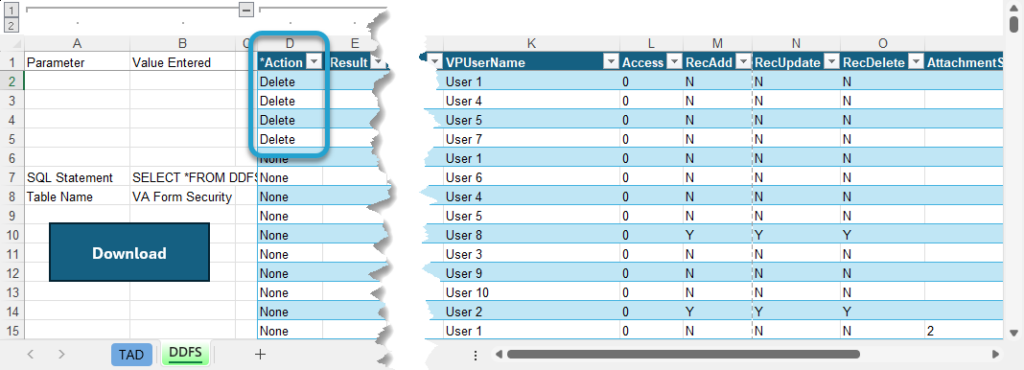This screenshot has height=370, width=1024.
Task: Click the Download button
Action: coord(129,253)
